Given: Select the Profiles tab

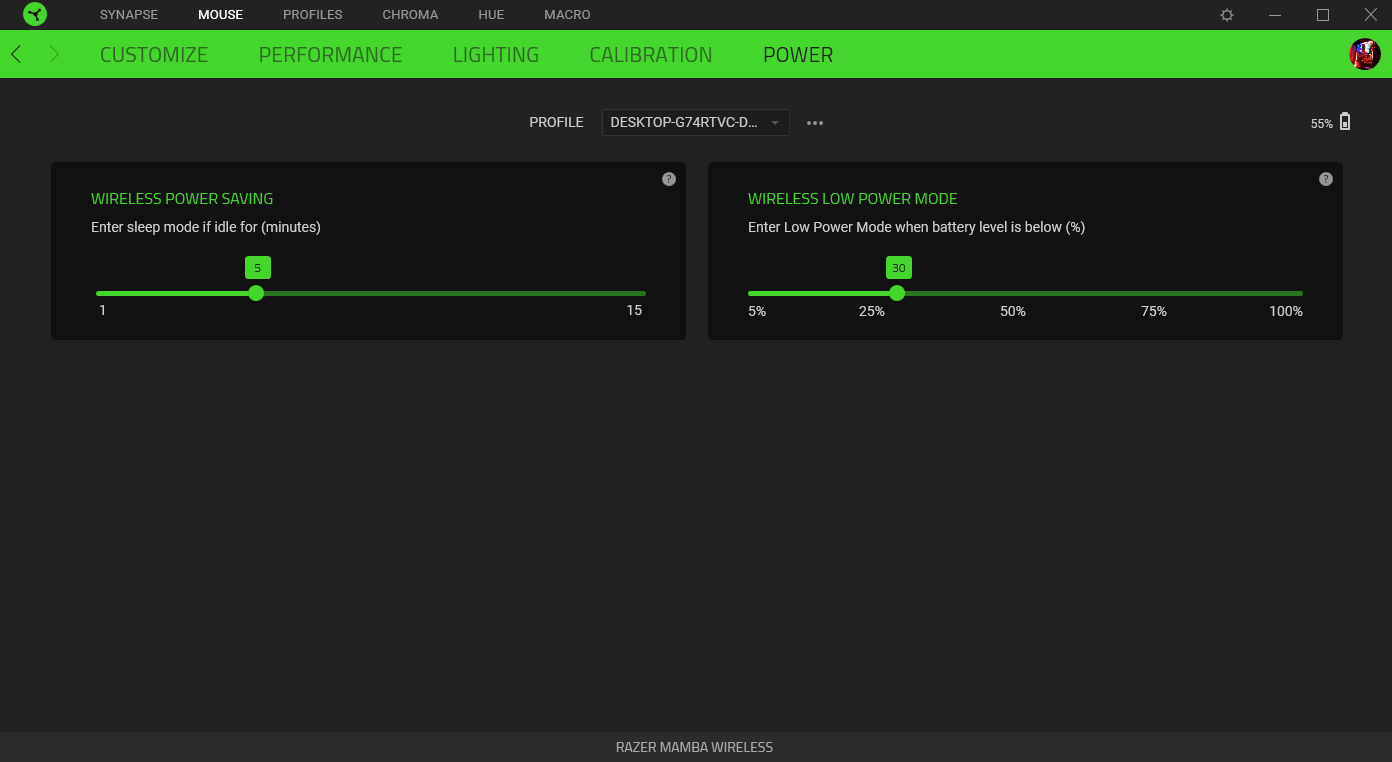Looking at the screenshot, I should pyautogui.click(x=312, y=15).
